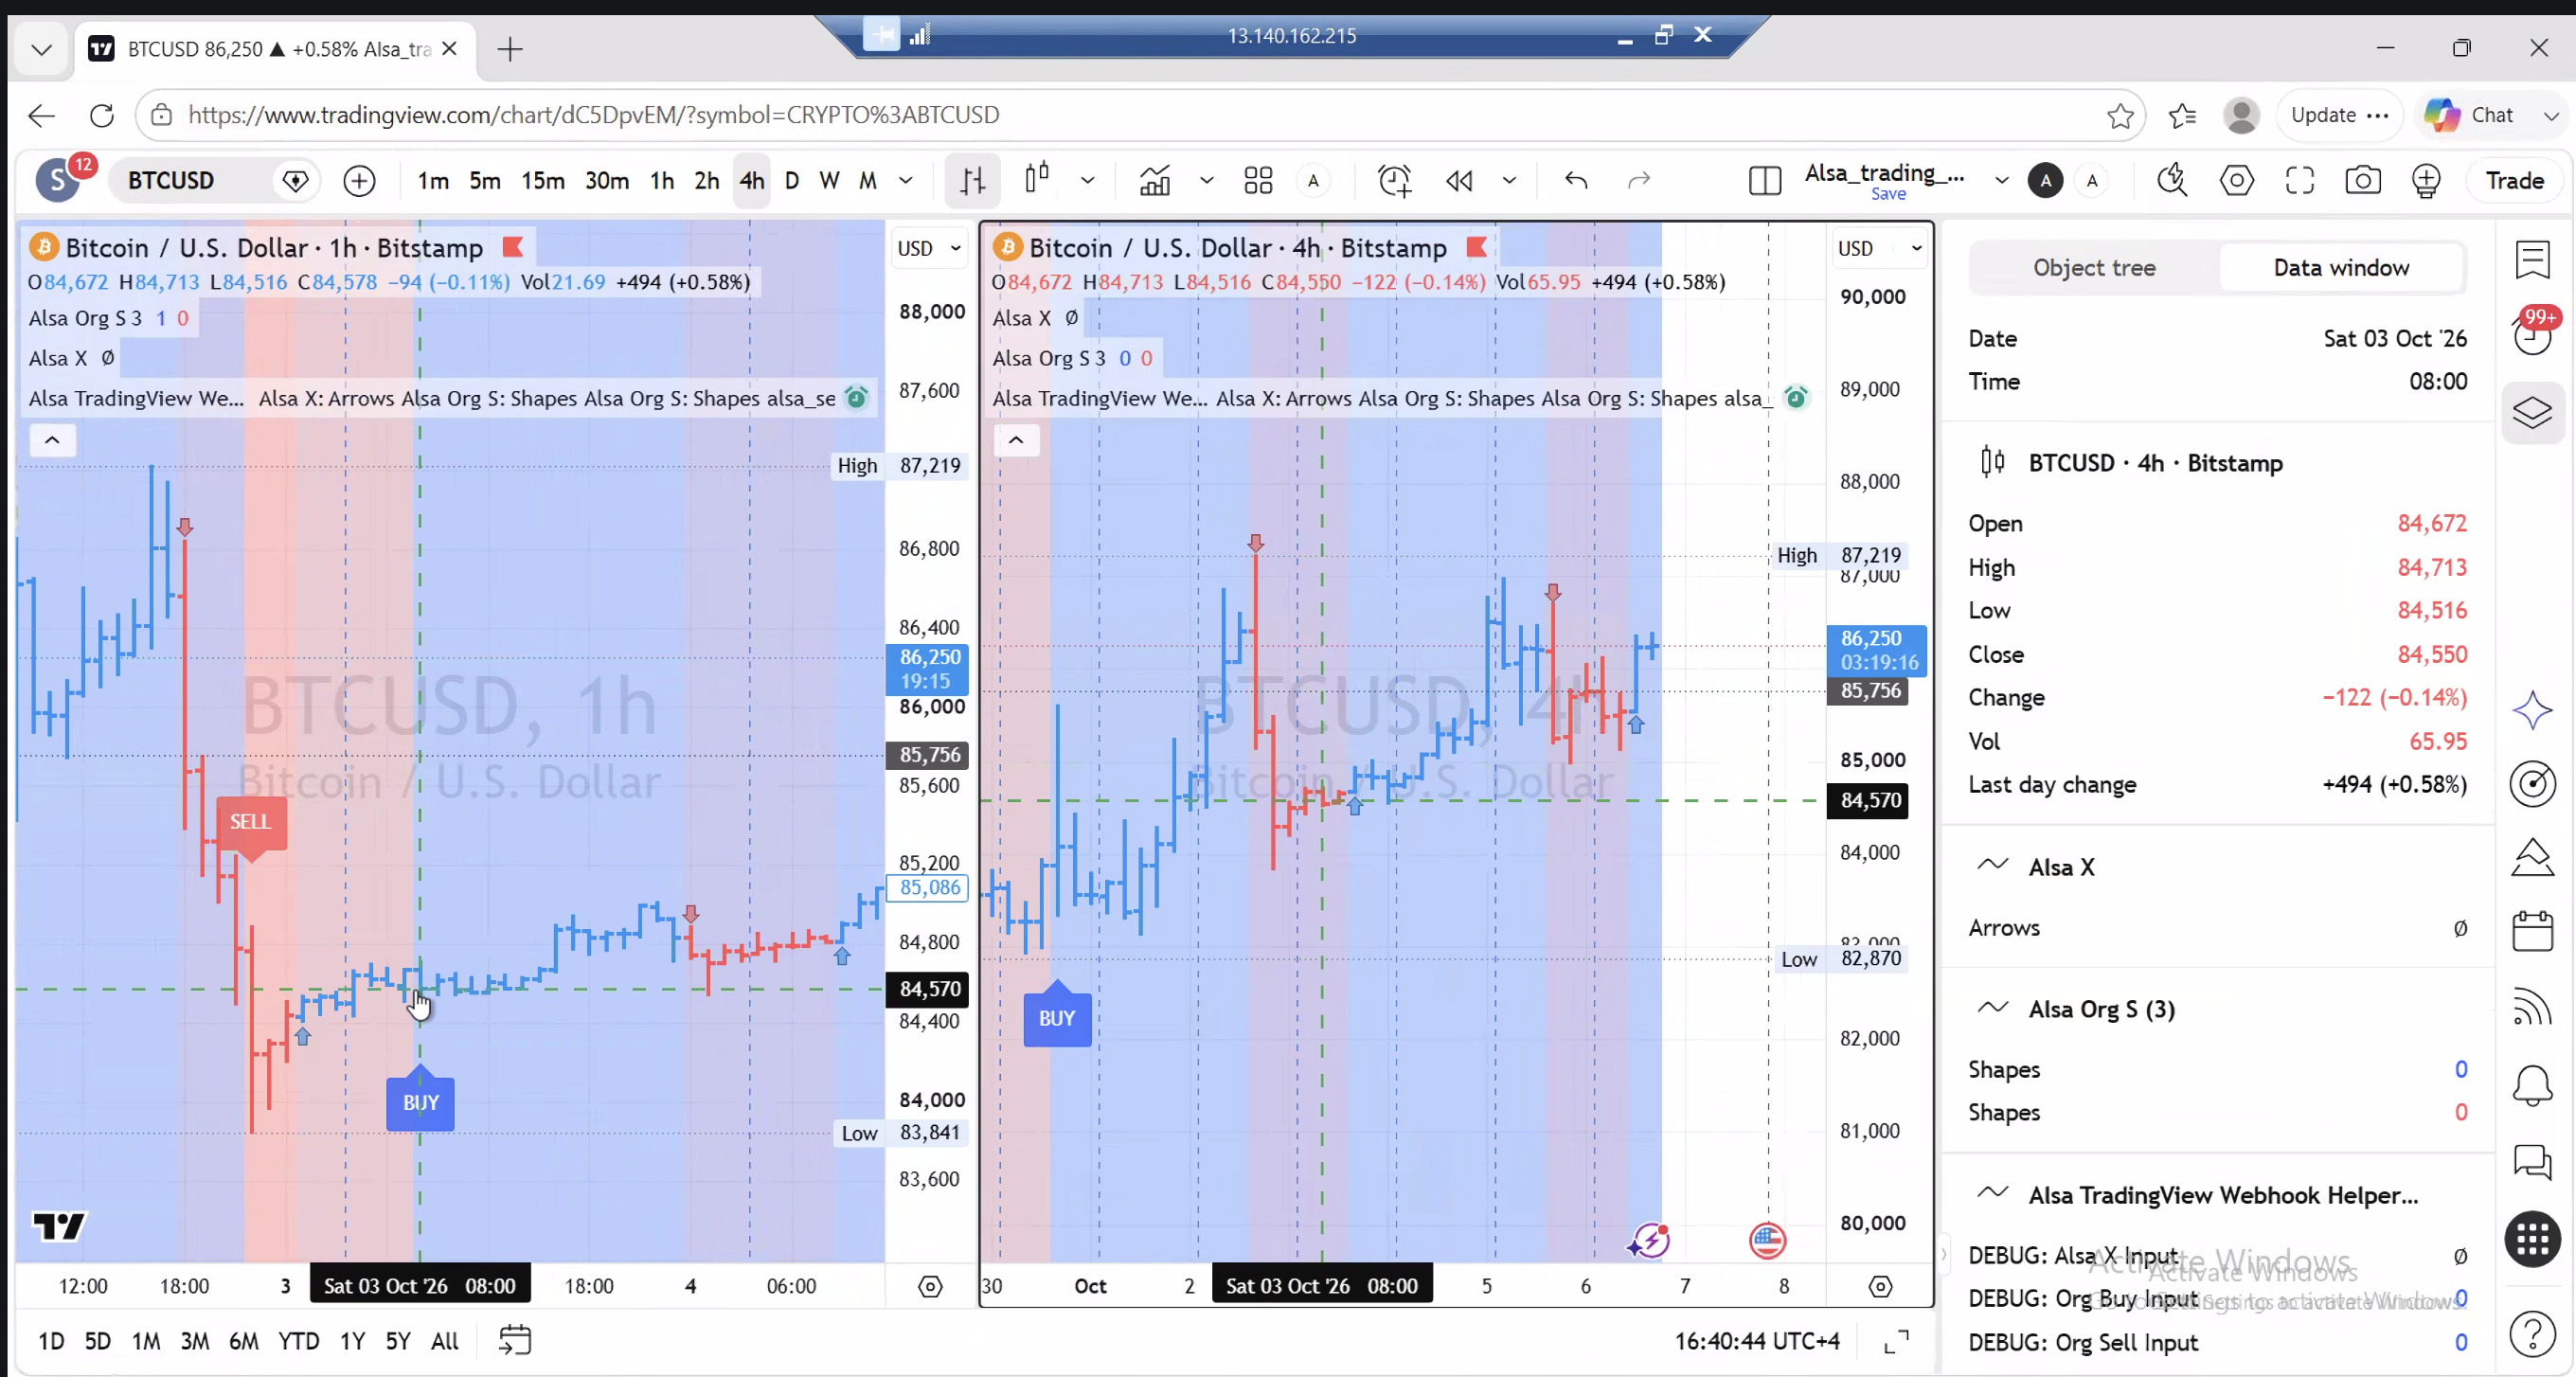Click the Indicators chart icon in toolbar

[1155, 180]
